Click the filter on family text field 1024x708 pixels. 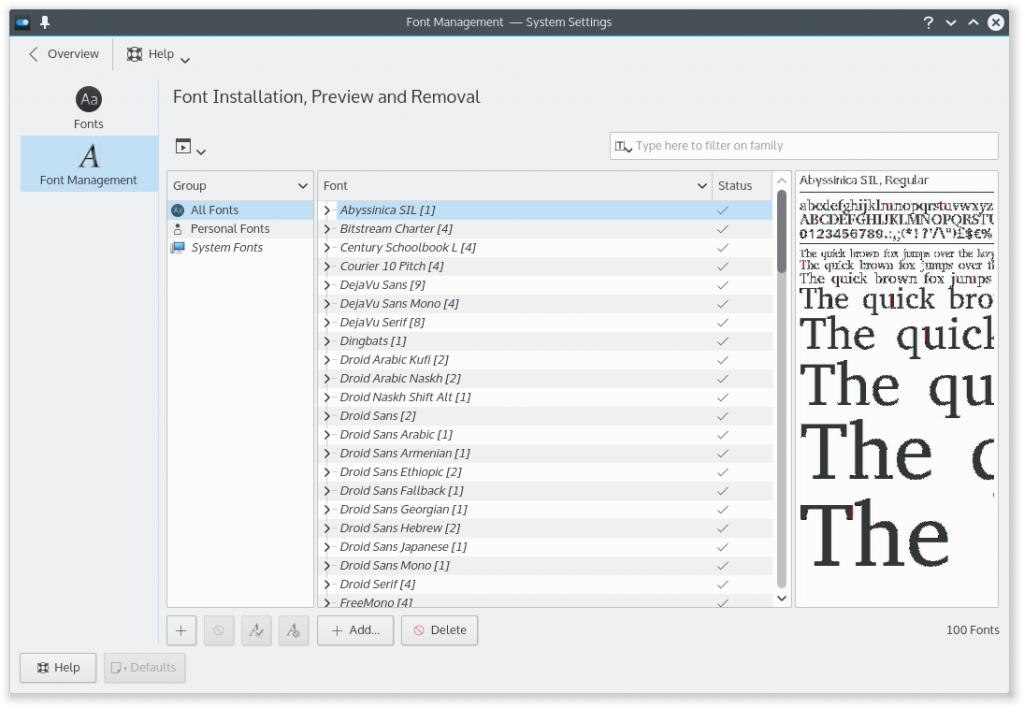(x=810, y=146)
